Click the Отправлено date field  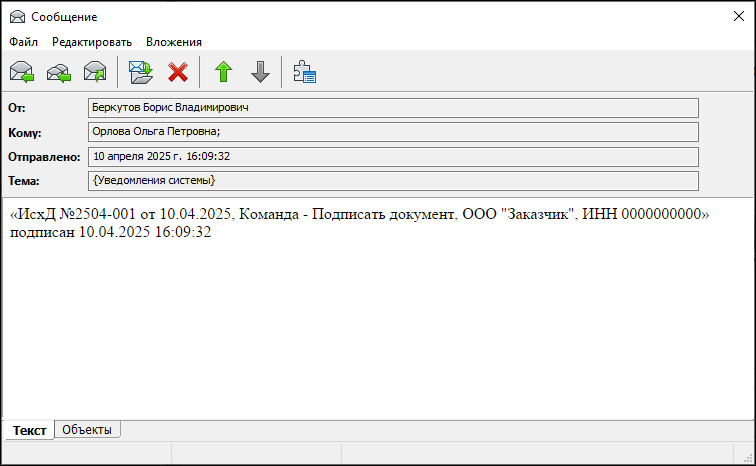393,156
